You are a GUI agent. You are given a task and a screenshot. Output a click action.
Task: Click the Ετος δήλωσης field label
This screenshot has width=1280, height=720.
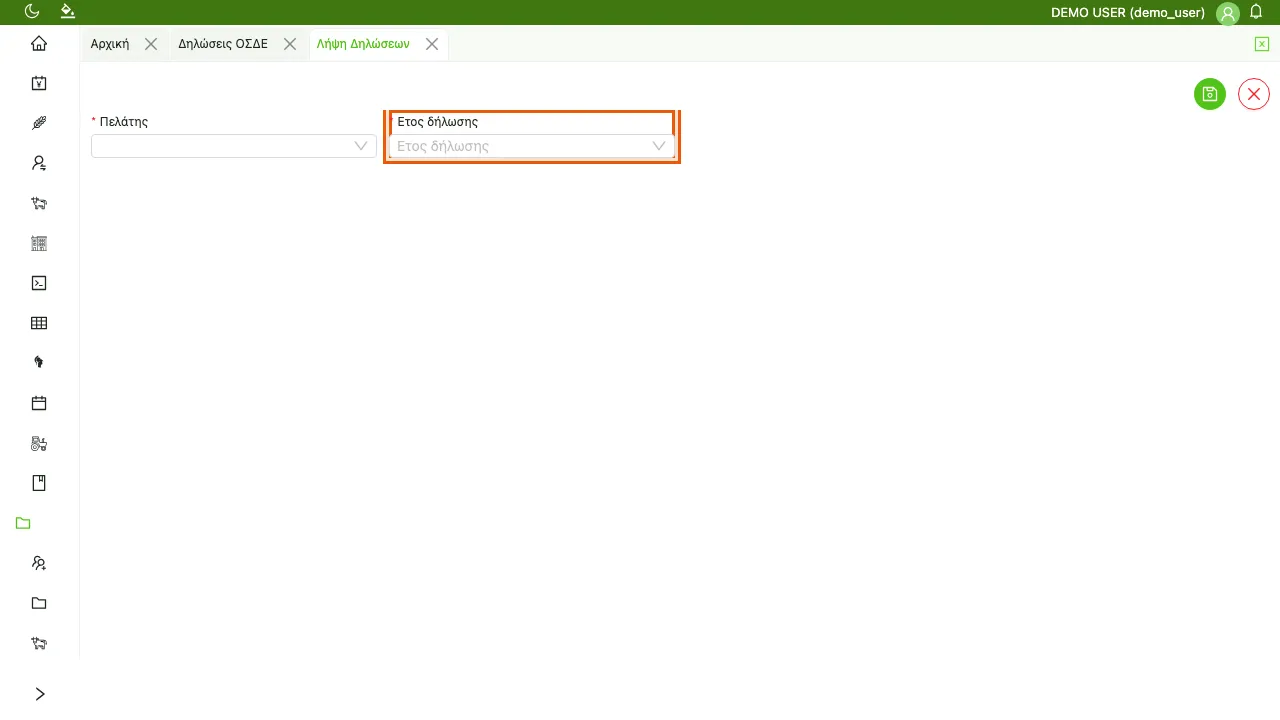point(437,122)
